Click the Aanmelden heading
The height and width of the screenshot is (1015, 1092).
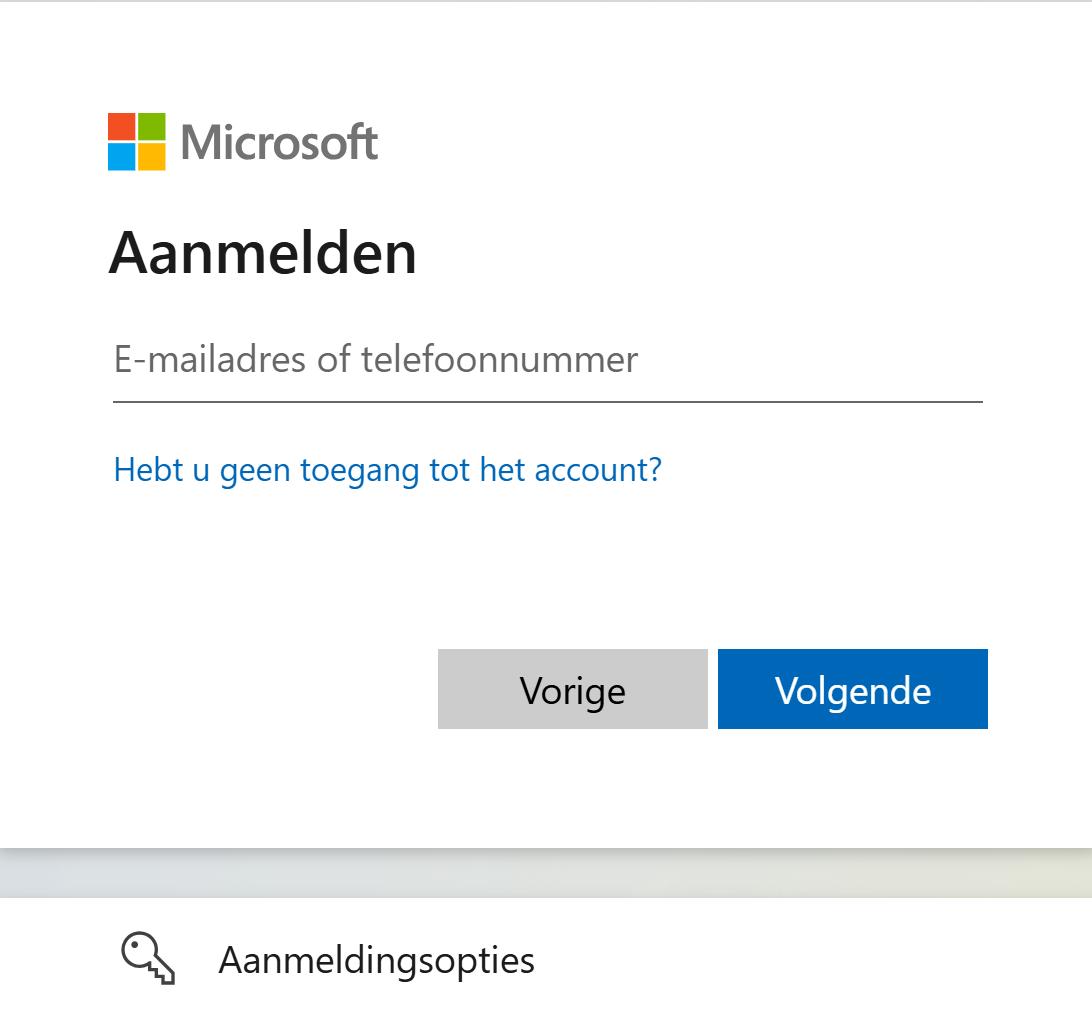262,253
